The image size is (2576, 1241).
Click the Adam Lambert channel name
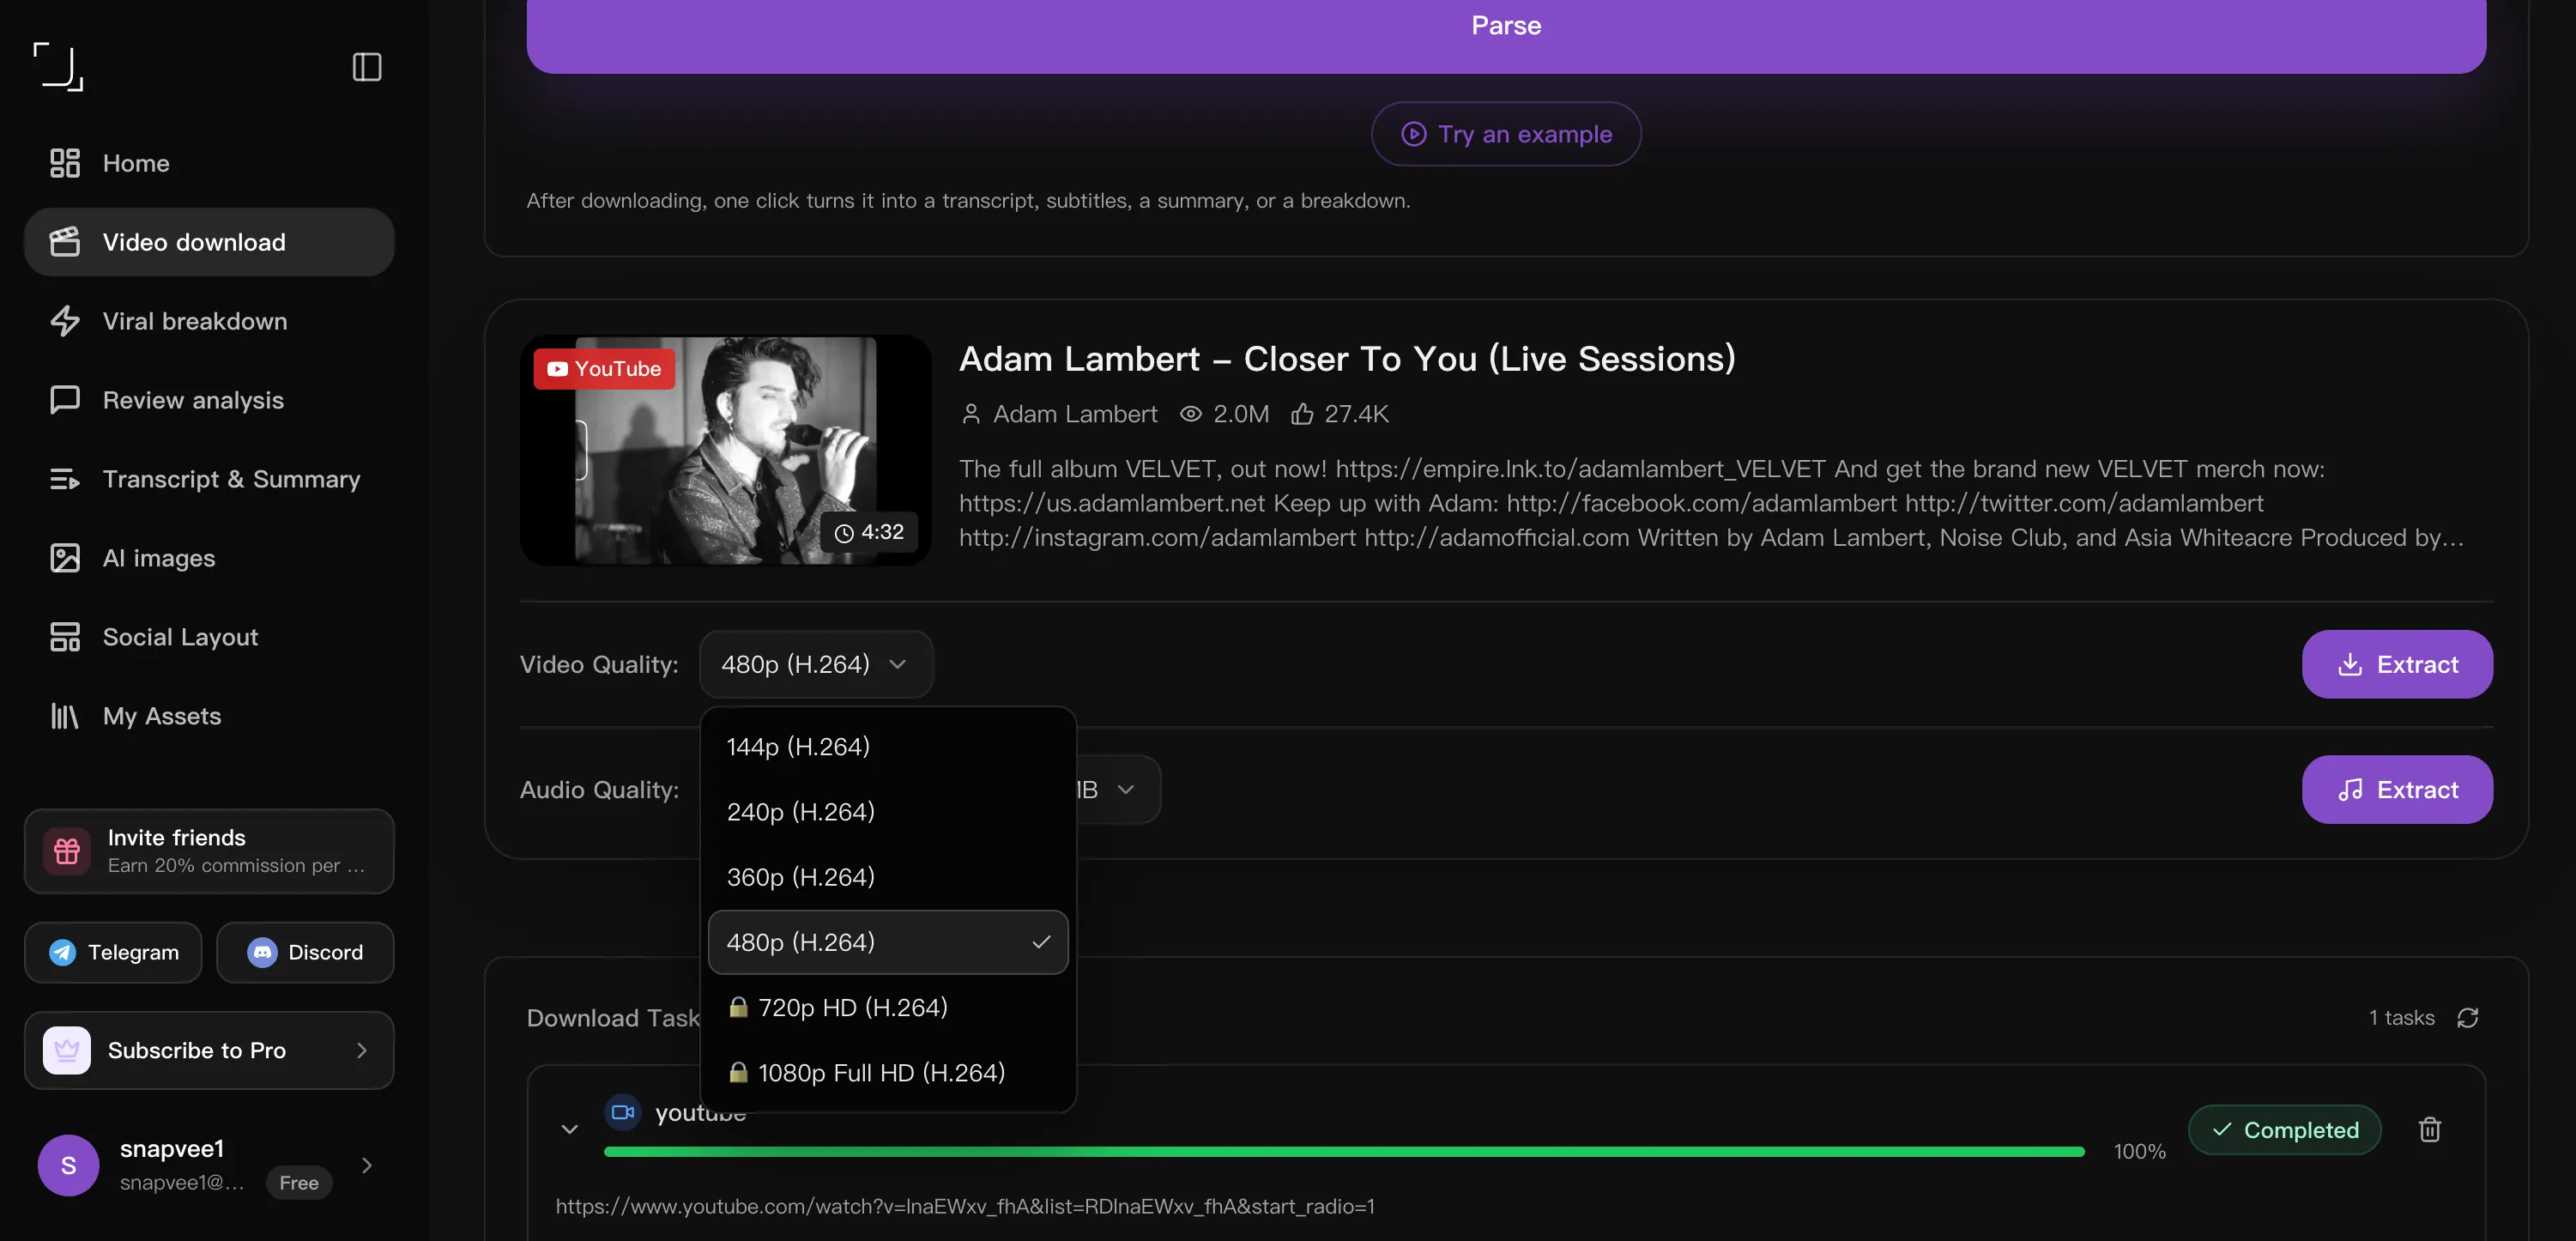(1075, 414)
